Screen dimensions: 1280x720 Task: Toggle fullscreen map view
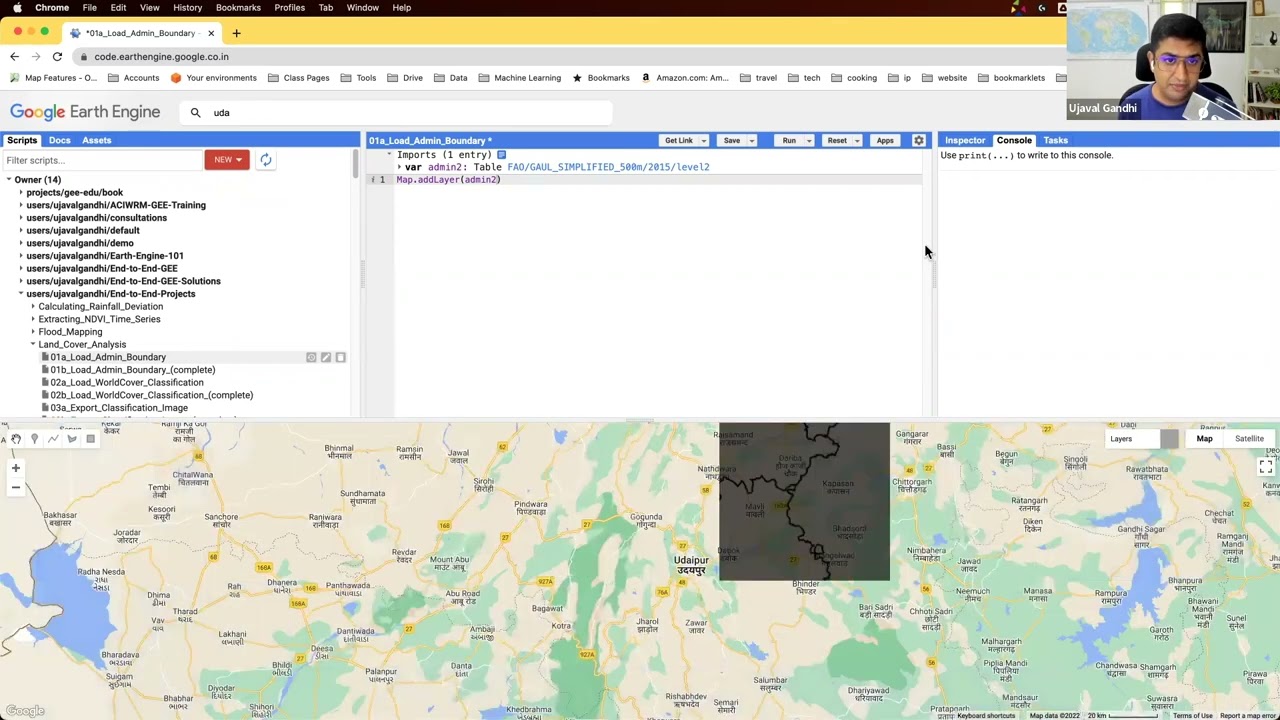(1266, 466)
